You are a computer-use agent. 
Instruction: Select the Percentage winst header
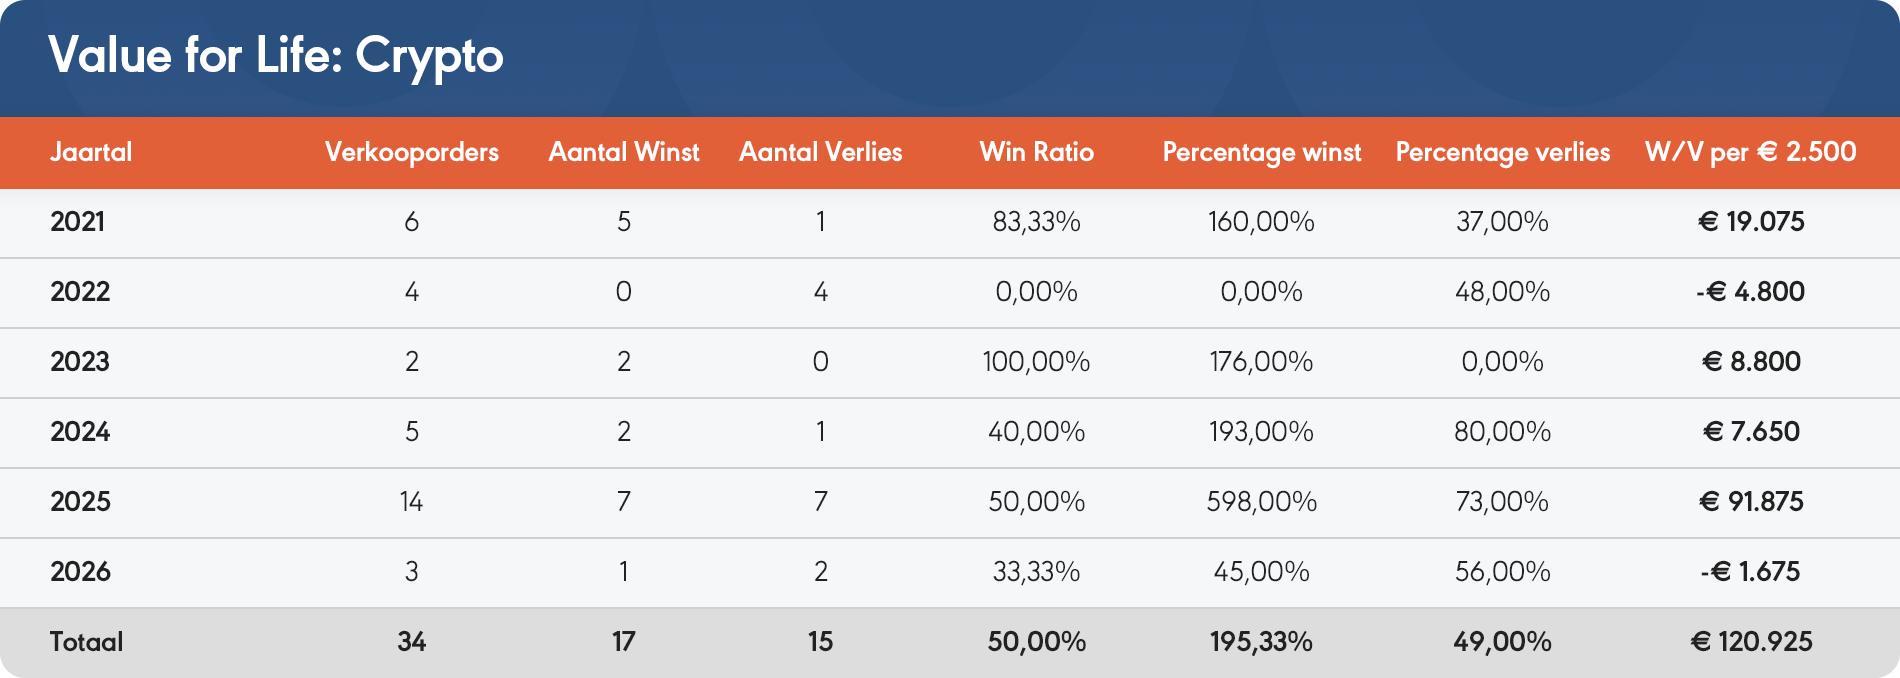pos(1262,152)
